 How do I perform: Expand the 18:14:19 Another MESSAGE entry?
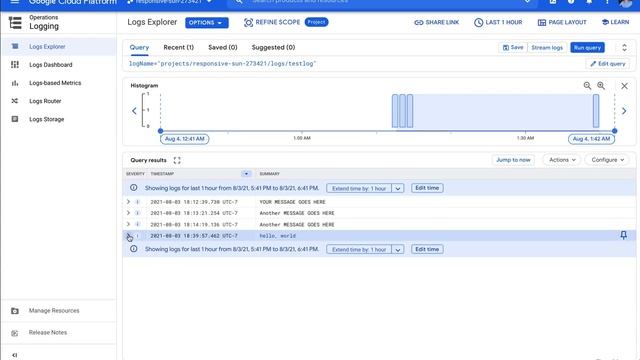[x=128, y=224]
